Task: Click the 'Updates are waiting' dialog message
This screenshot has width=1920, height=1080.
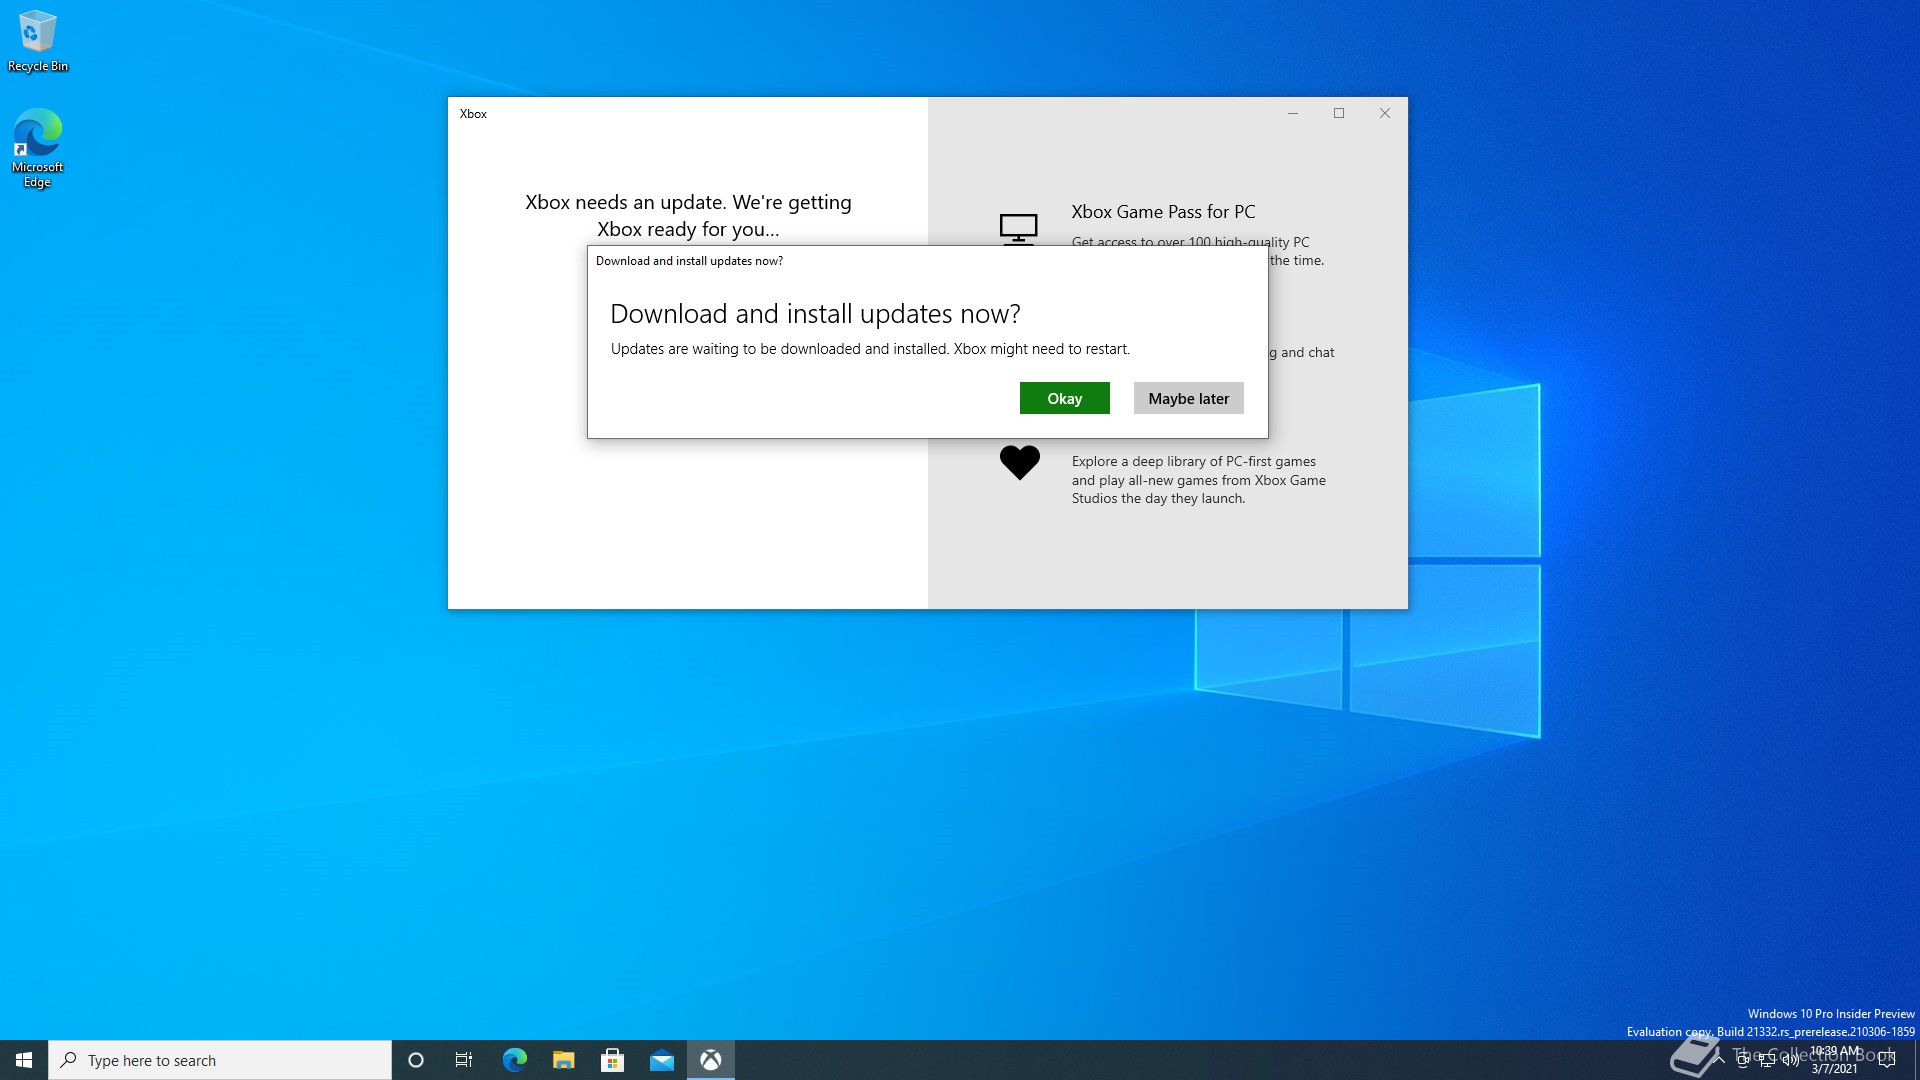Action: pos(870,349)
